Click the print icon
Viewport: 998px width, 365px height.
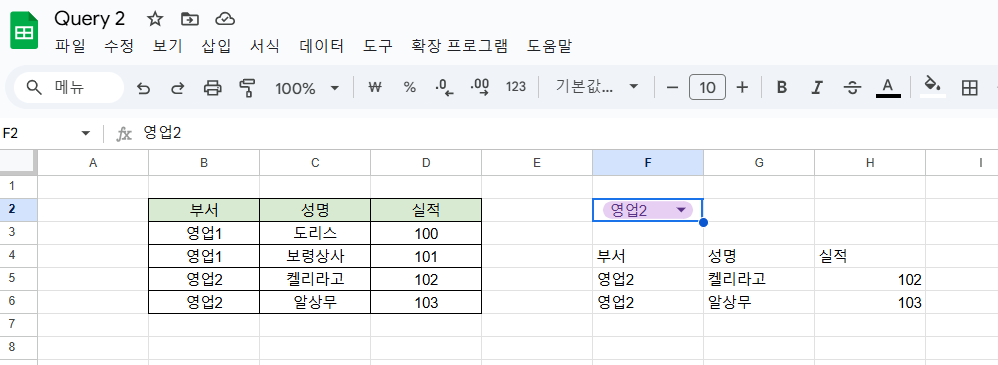click(212, 88)
